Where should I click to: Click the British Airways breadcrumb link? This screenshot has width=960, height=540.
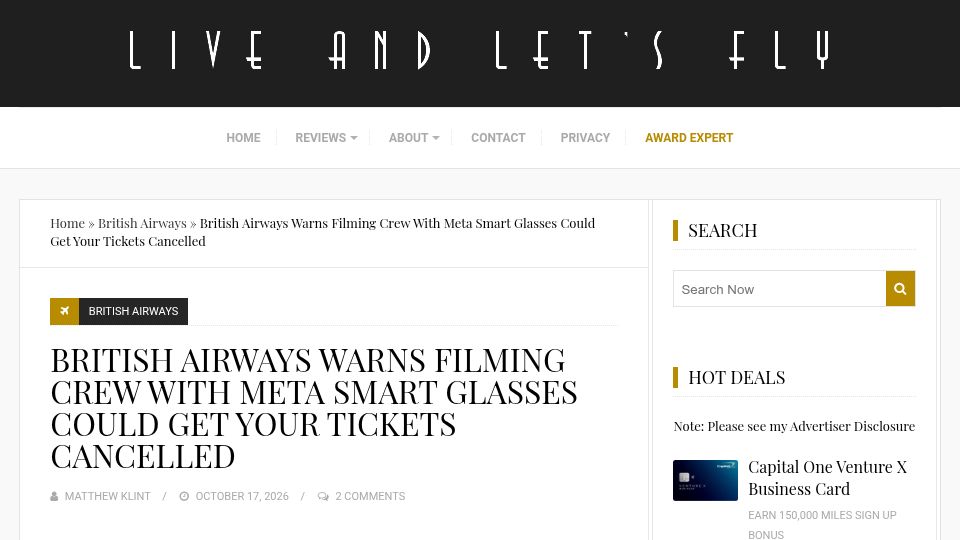coord(142,223)
